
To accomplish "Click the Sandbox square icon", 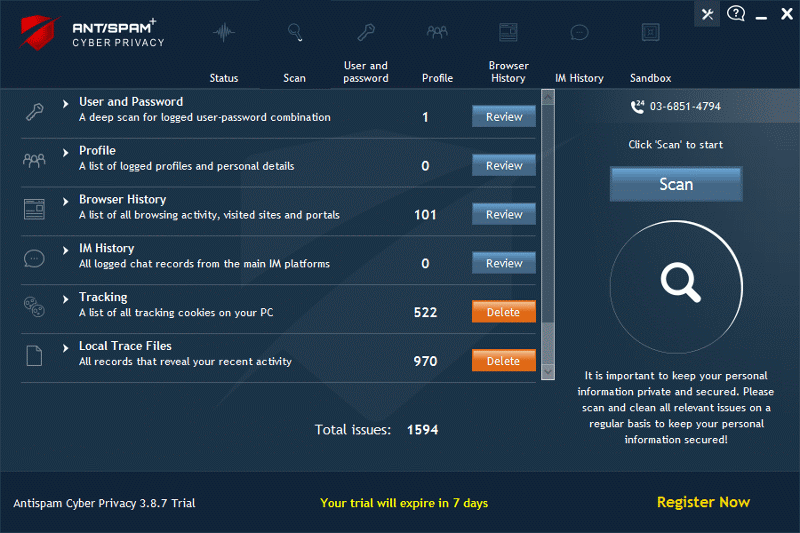I will click(x=651, y=33).
